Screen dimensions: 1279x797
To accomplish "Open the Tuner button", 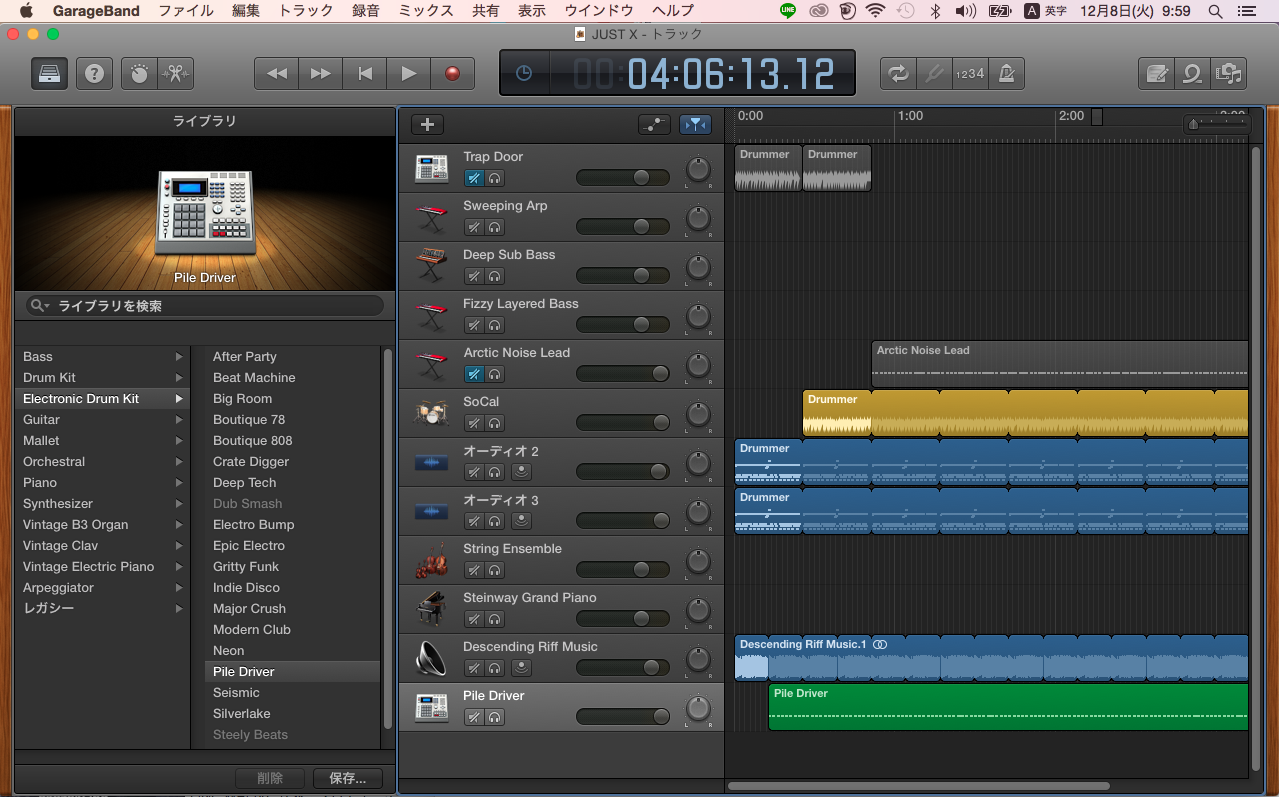I will [x=934, y=73].
